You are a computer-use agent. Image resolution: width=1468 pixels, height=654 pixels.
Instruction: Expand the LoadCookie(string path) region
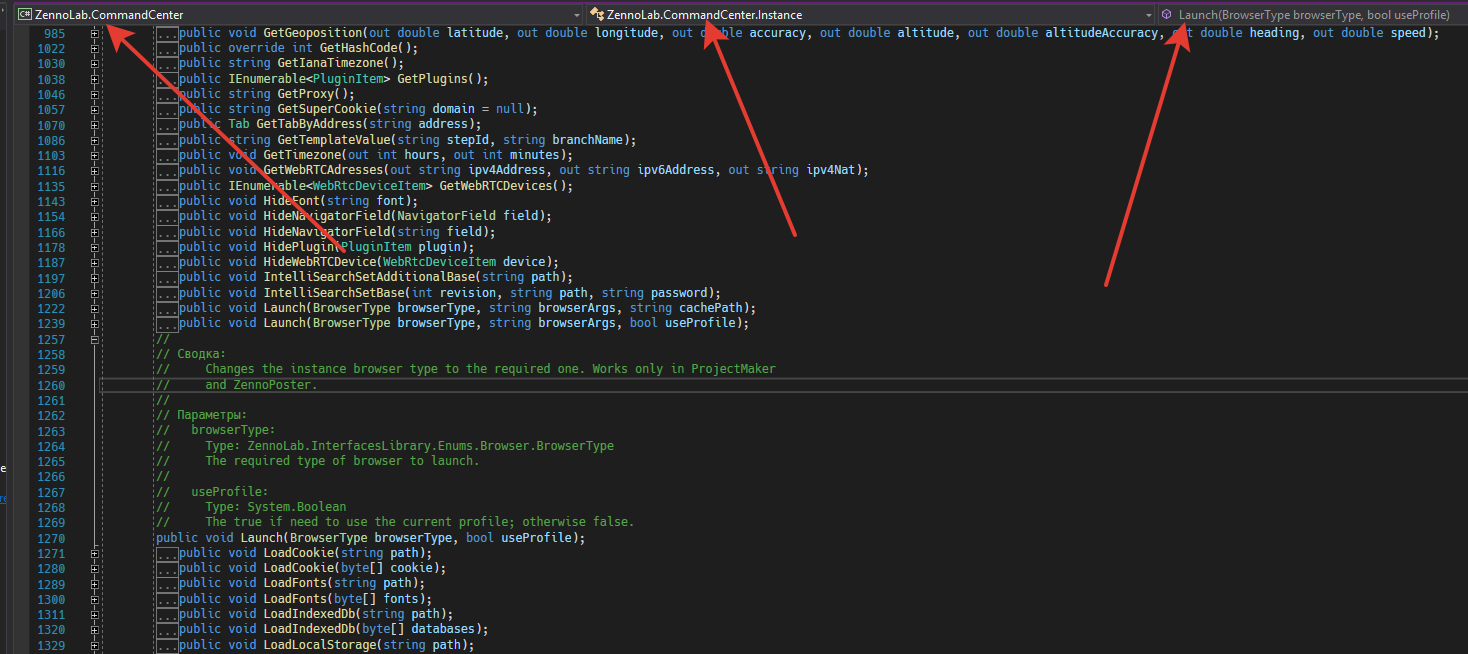click(95, 553)
